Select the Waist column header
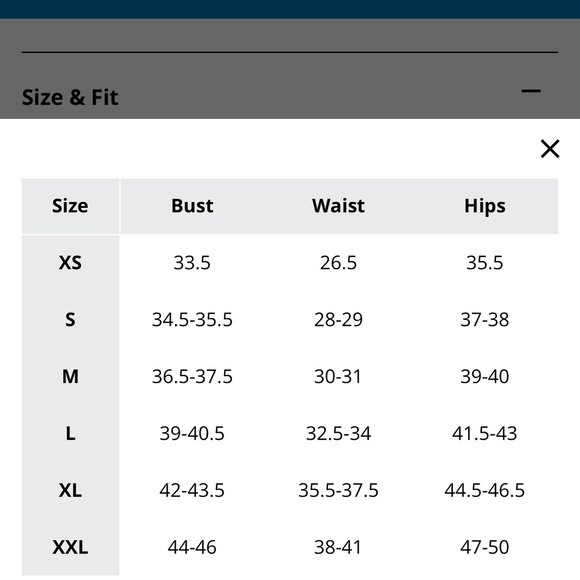This screenshot has width=580, height=580. 338,206
